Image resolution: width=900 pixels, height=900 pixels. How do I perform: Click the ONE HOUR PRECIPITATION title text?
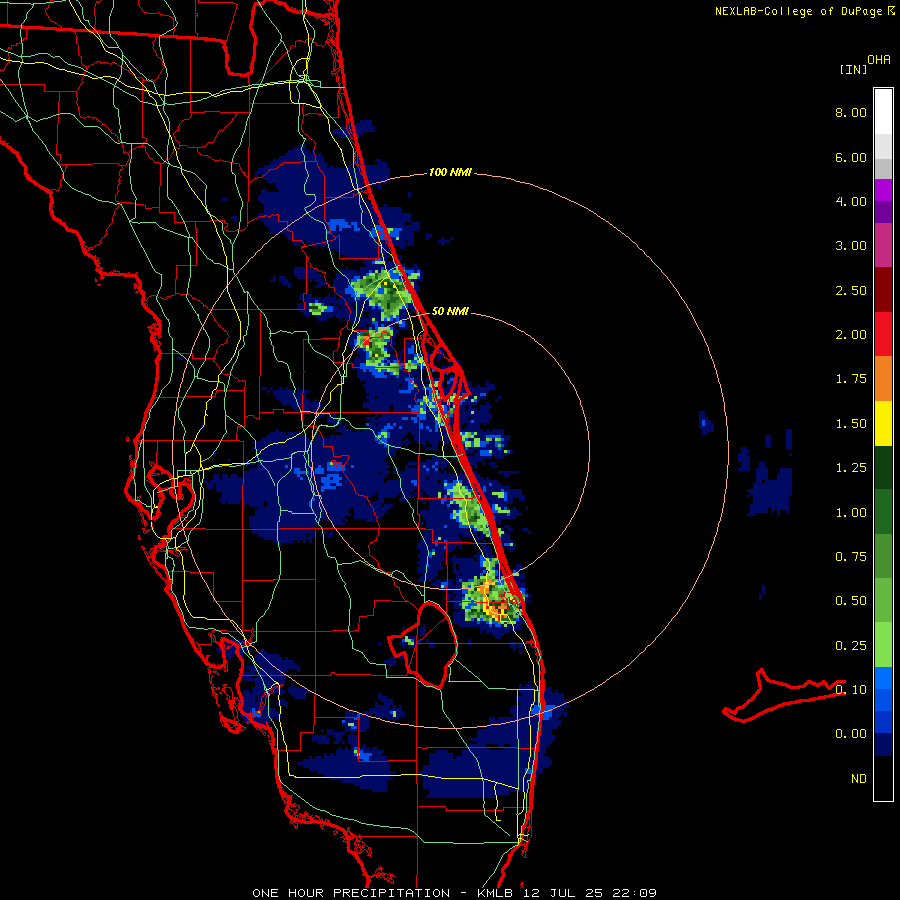click(x=351, y=893)
